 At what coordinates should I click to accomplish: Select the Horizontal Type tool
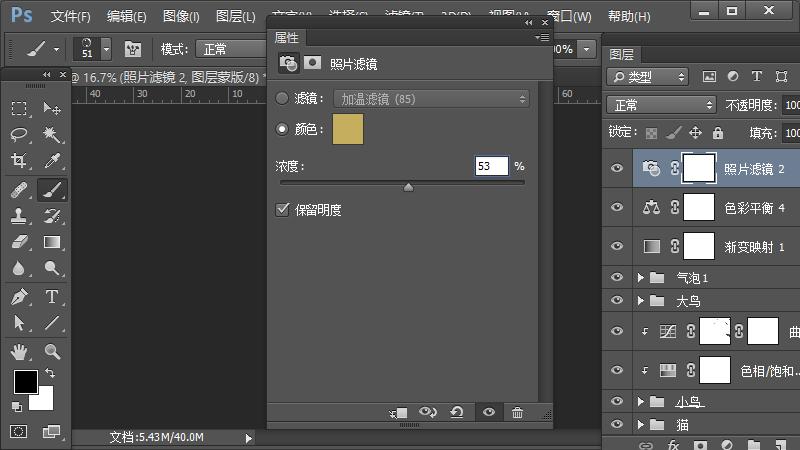(52, 297)
